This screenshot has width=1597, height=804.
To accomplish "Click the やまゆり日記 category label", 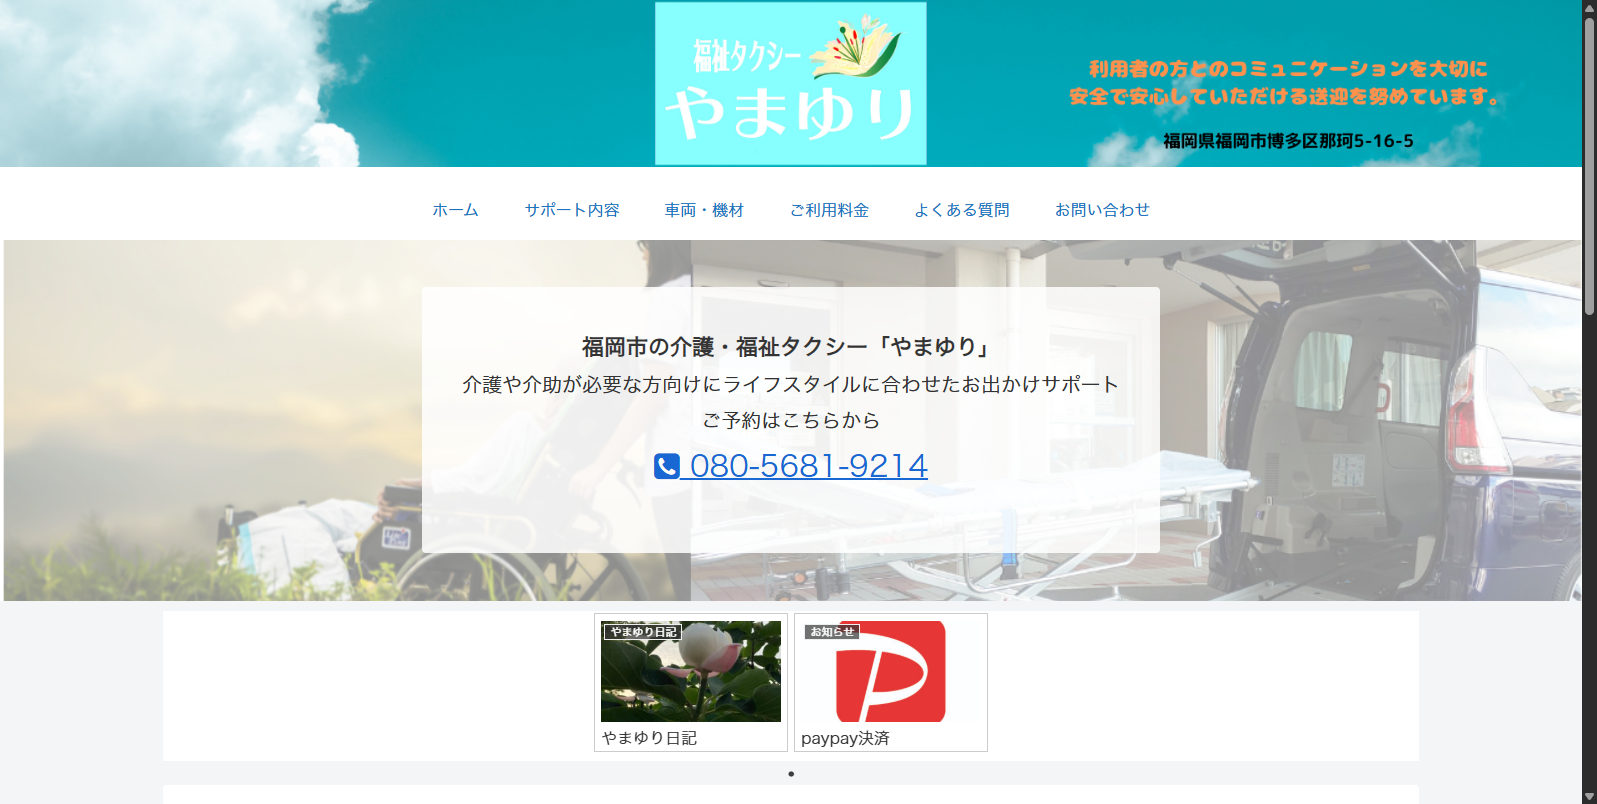I will 643,632.
